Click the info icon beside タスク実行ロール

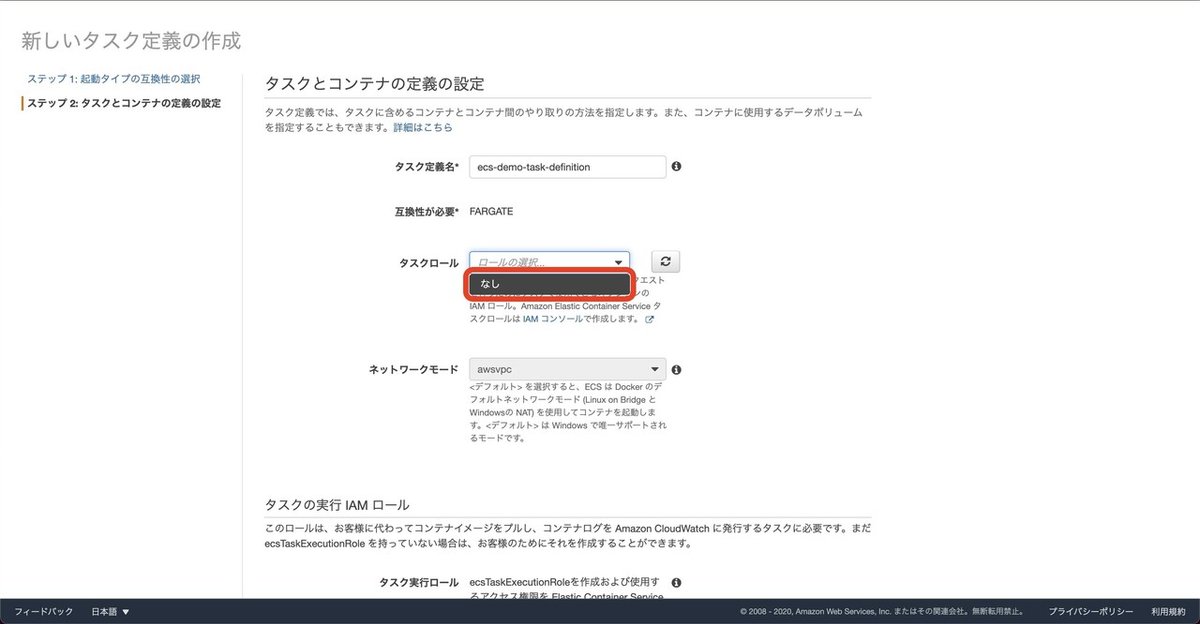(676, 580)
